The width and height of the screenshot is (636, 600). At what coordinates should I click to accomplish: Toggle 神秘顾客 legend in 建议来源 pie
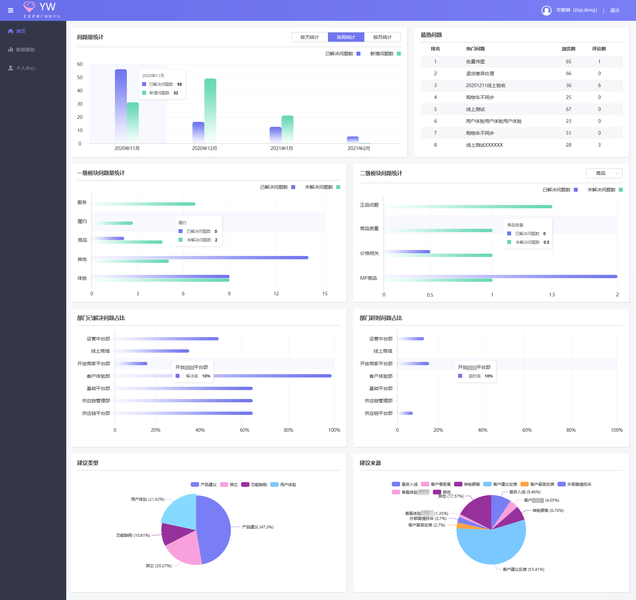pyautogui.click(x=467, y=484)
